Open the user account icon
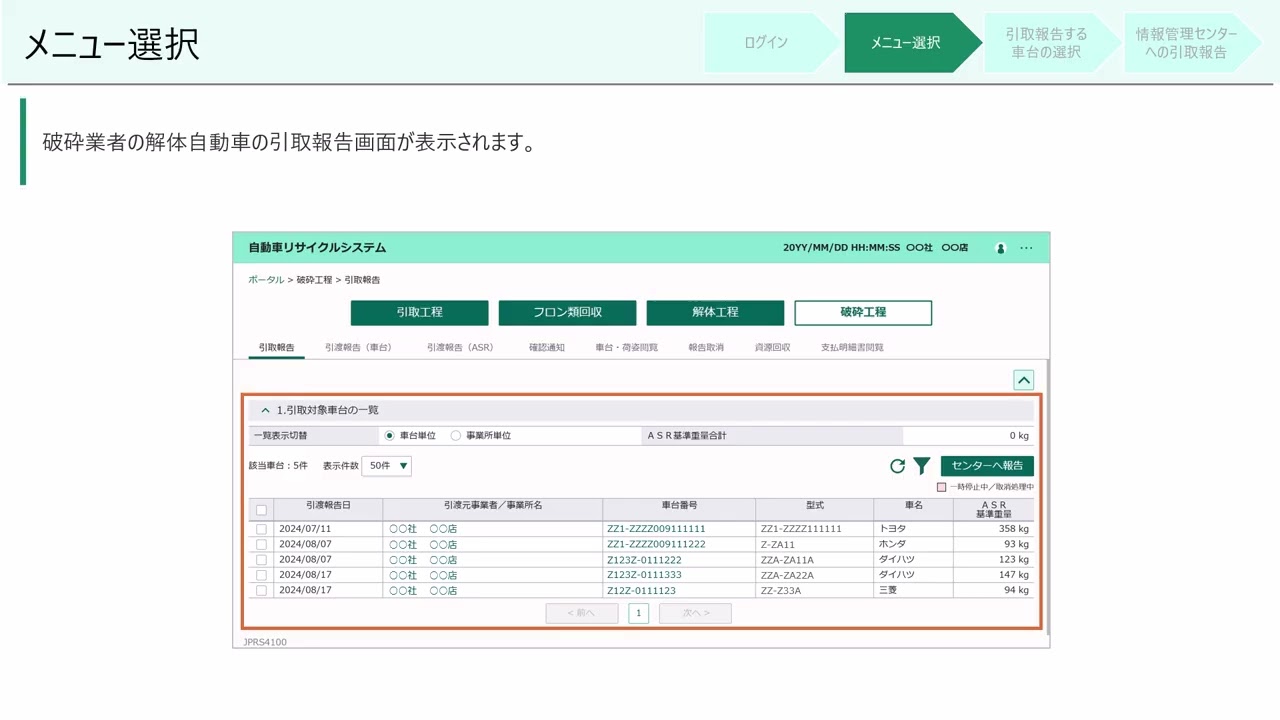This screenshot has width=1280, height=720. pos(1000,248)
